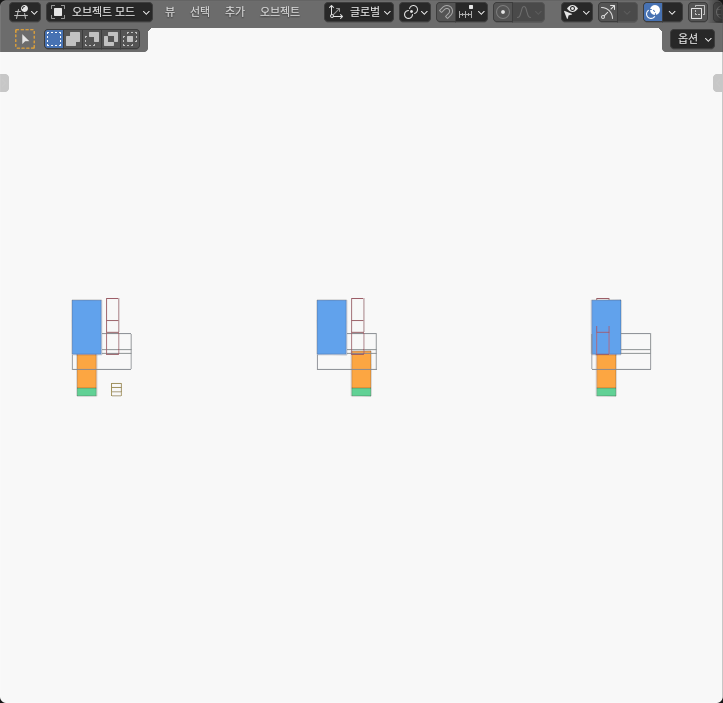Choose the subtract selection mode
Screen dimensions: 723x703
(92, 39)
